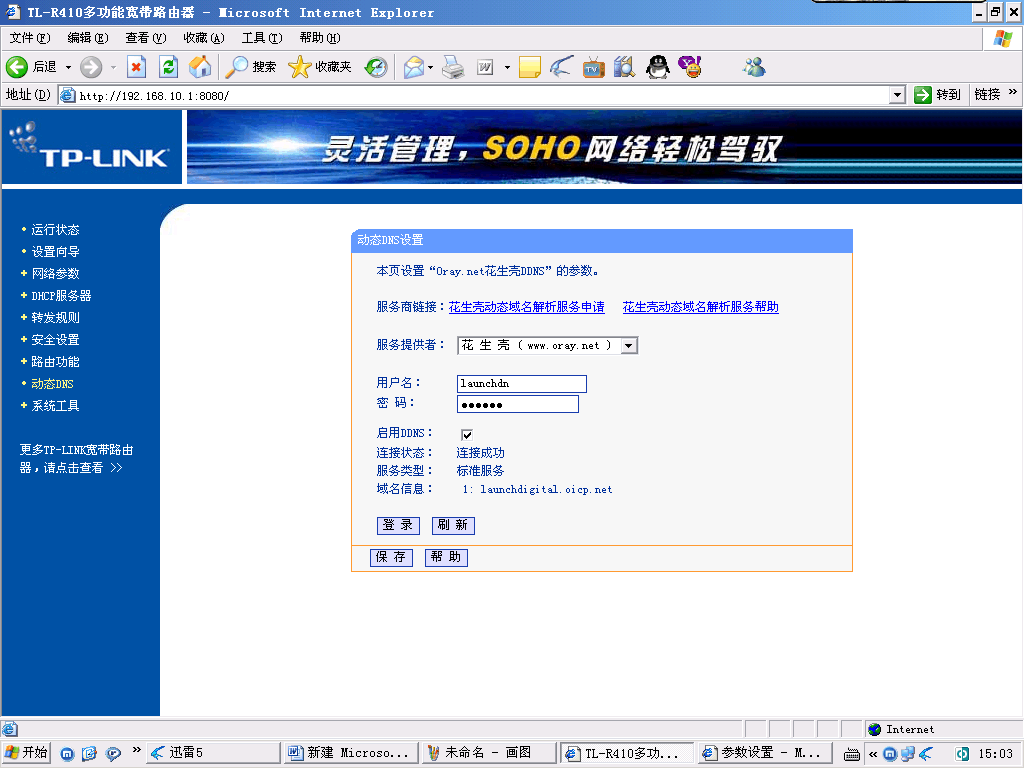Click the IE Refresh toolbar icon
1024x768 pixels.
pos(169,67)
